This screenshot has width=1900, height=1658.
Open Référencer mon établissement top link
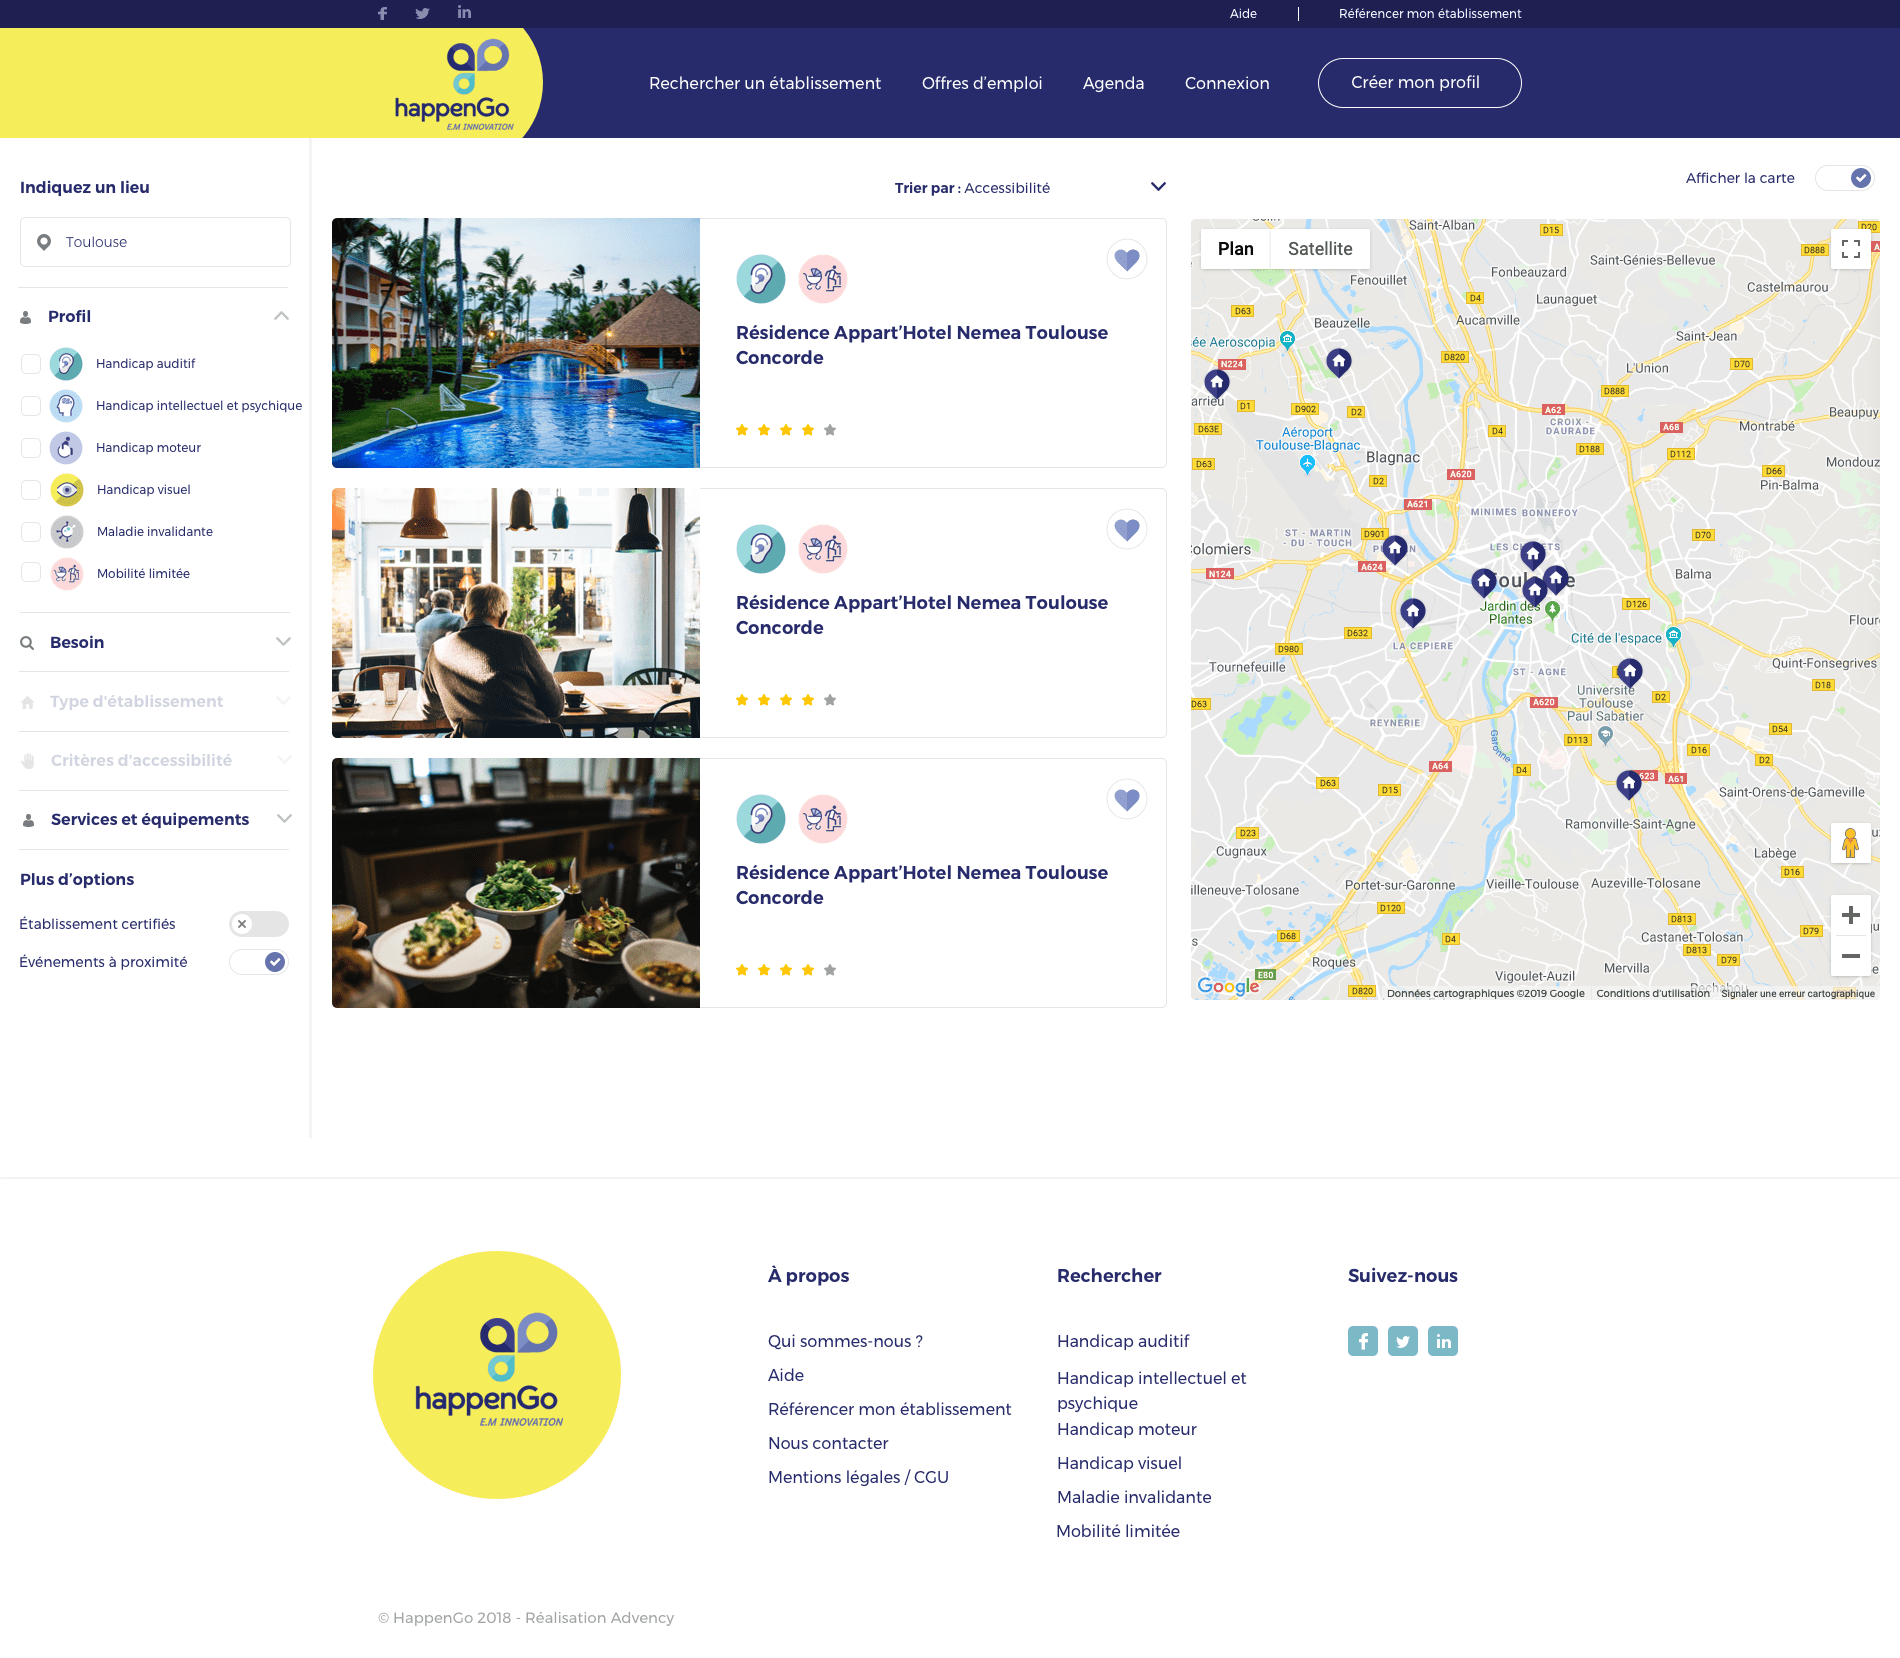(1430, 14)
